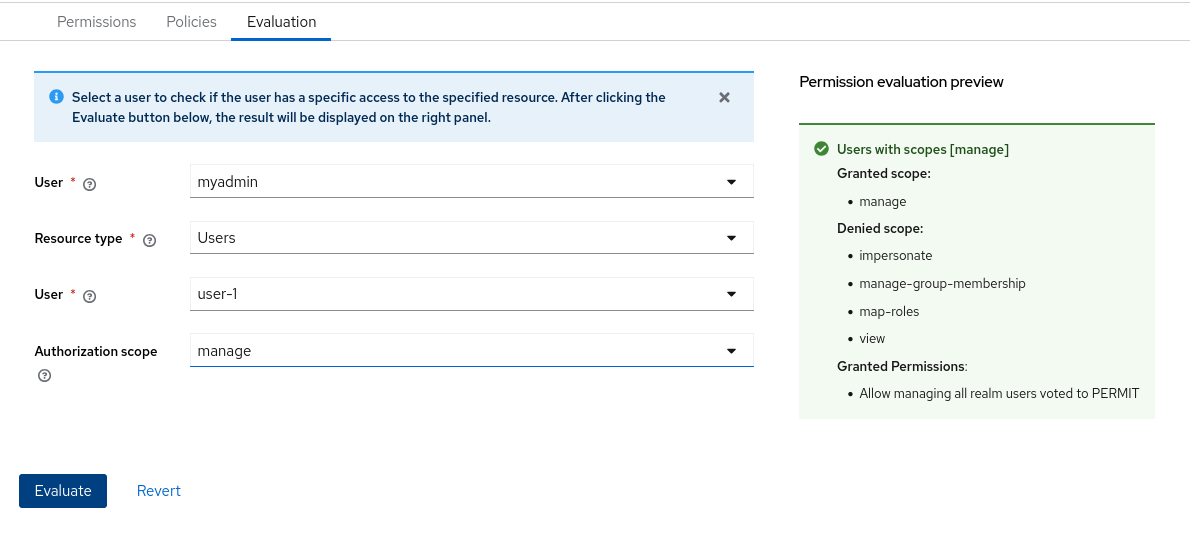Click the 'Users with scopes [manage]' result title
This screenshot has width=1190, height=537.
[x=922, y=149]
